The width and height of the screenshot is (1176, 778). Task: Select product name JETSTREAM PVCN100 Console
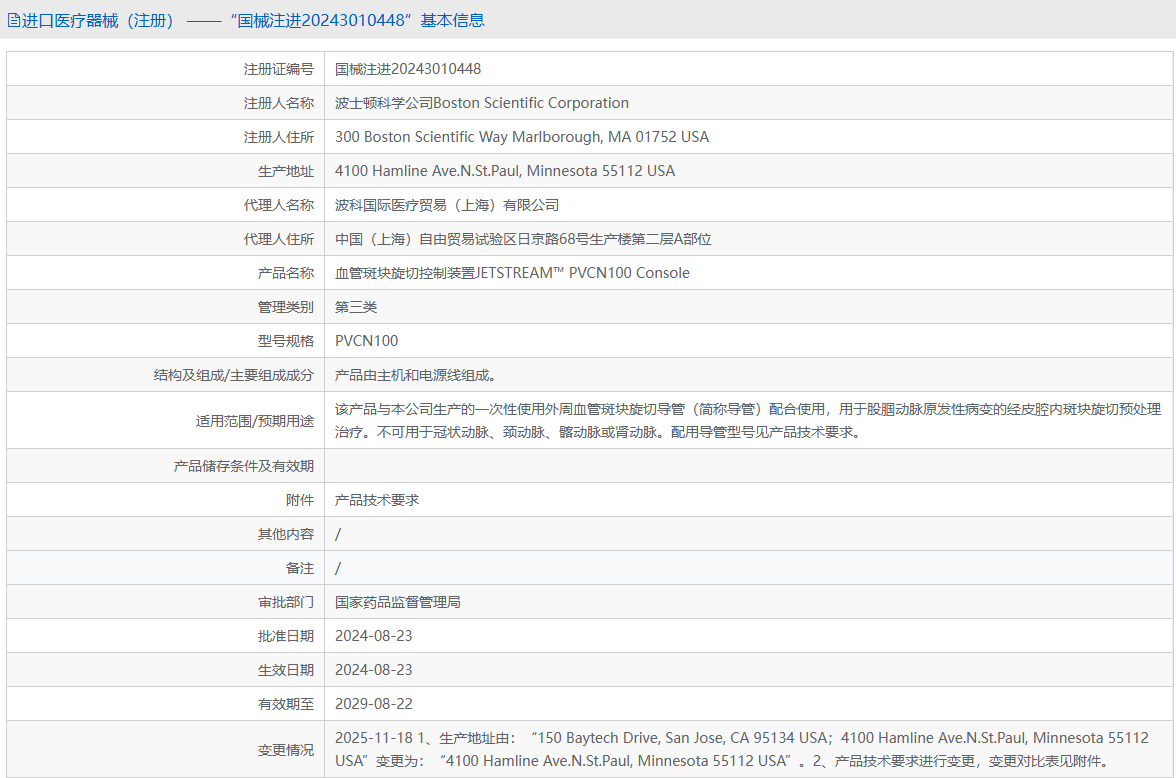[x=512, y=273]
